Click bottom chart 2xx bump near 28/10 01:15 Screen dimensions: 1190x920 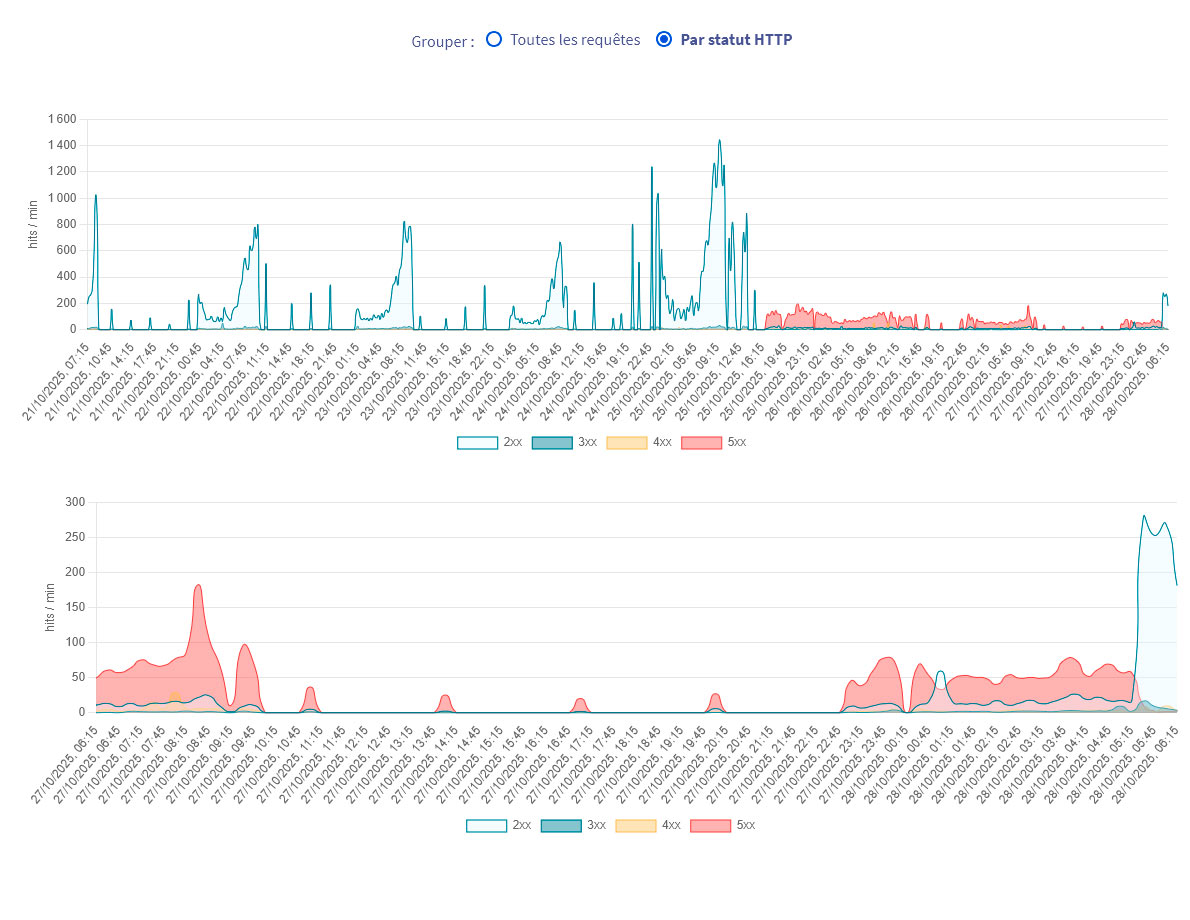click(x=939, y=673)
